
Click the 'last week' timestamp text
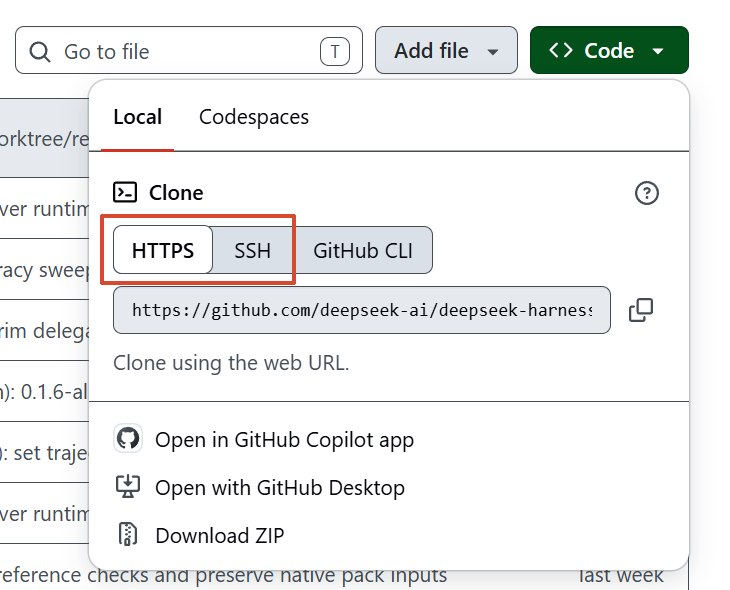(621, 576)
